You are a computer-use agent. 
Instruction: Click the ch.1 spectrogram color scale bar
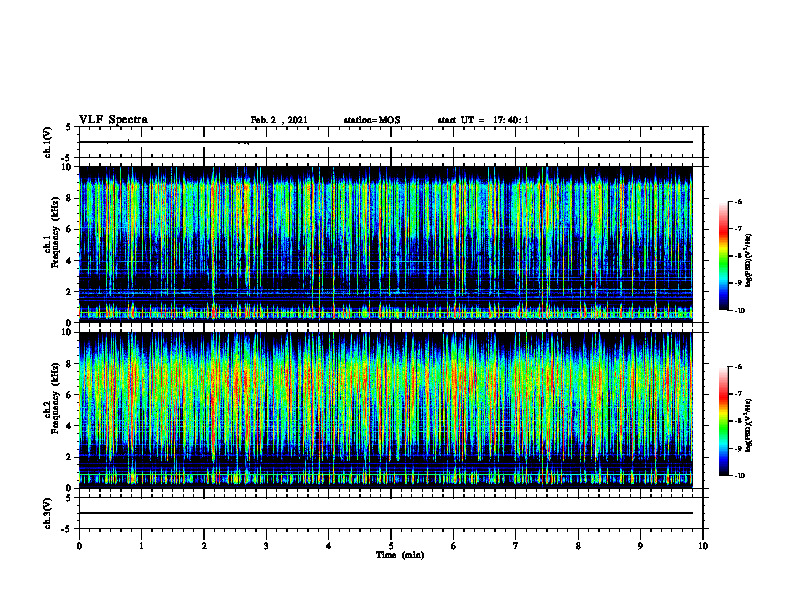tap(723, 256)
